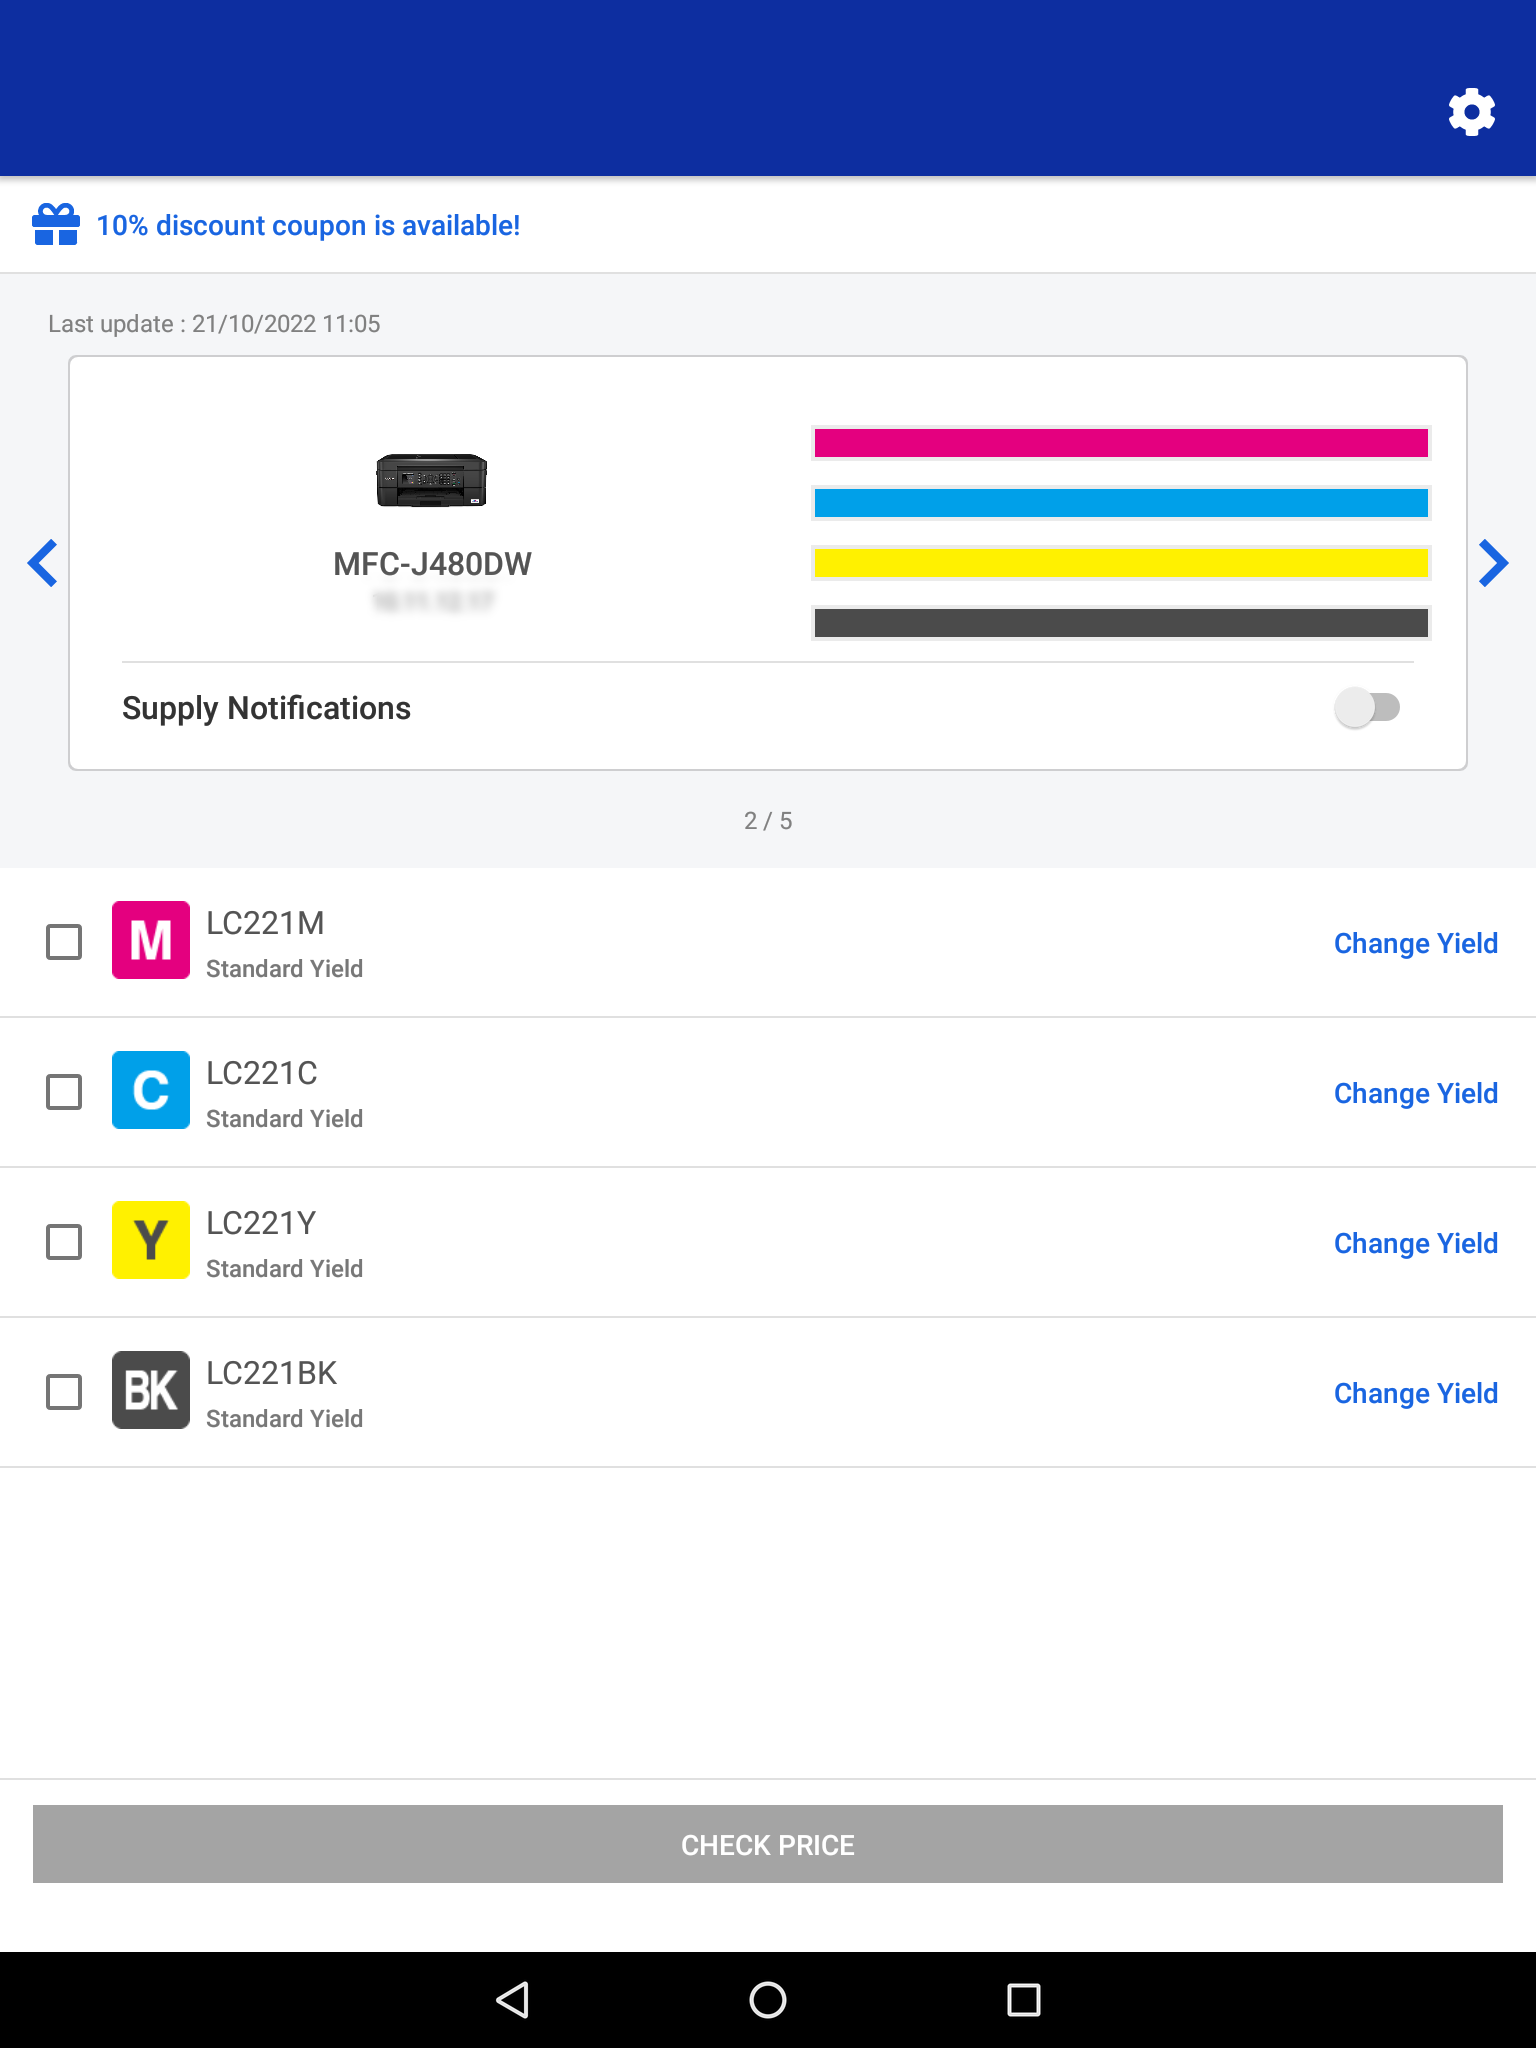The height and width of the screenshot is (2048, 1536).
Task: Go to the previous printer with left chevron
Action: [x=43, y=563]
